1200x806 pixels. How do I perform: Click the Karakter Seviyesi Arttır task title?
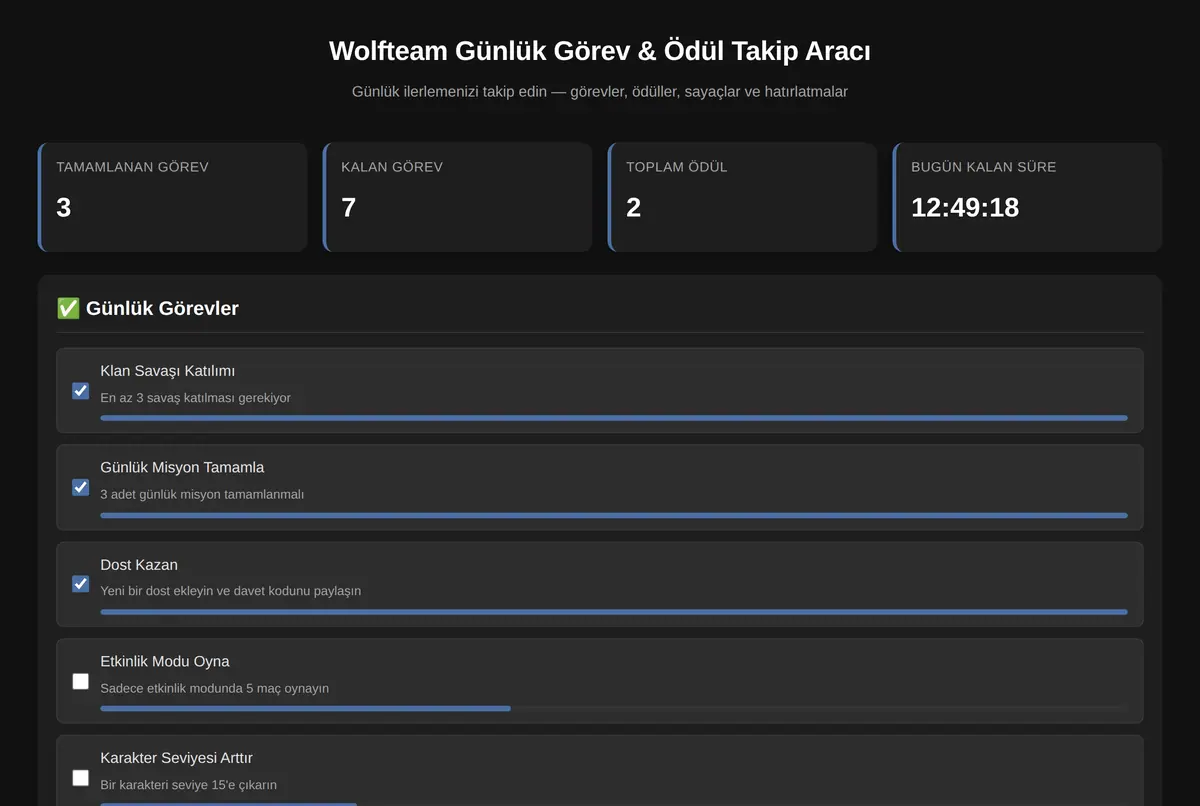pyautogui.click(x=177, y=759)
